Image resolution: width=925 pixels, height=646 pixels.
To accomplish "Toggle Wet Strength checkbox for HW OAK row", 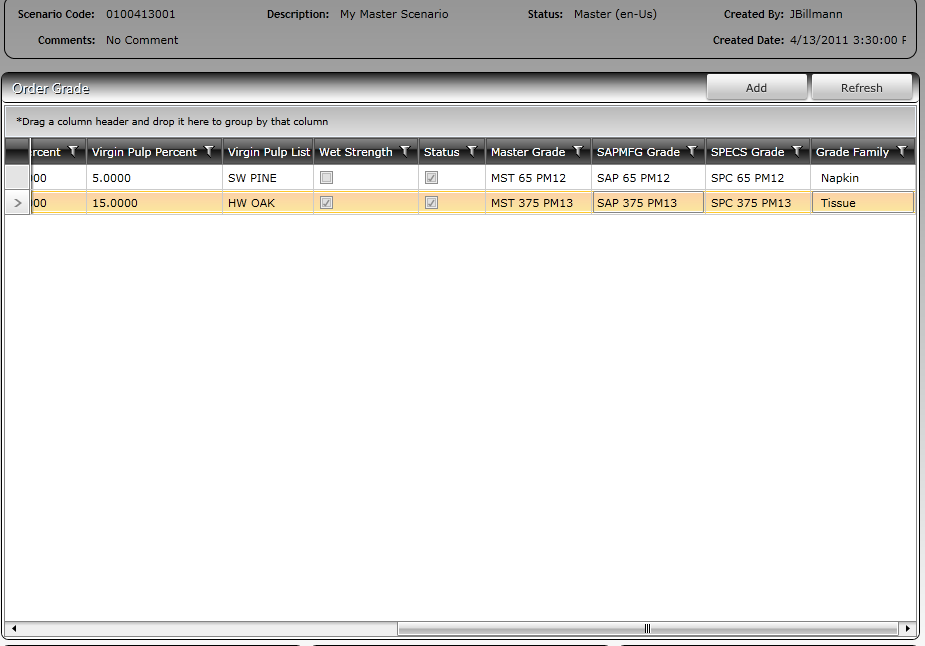I will tap(326, 202).
